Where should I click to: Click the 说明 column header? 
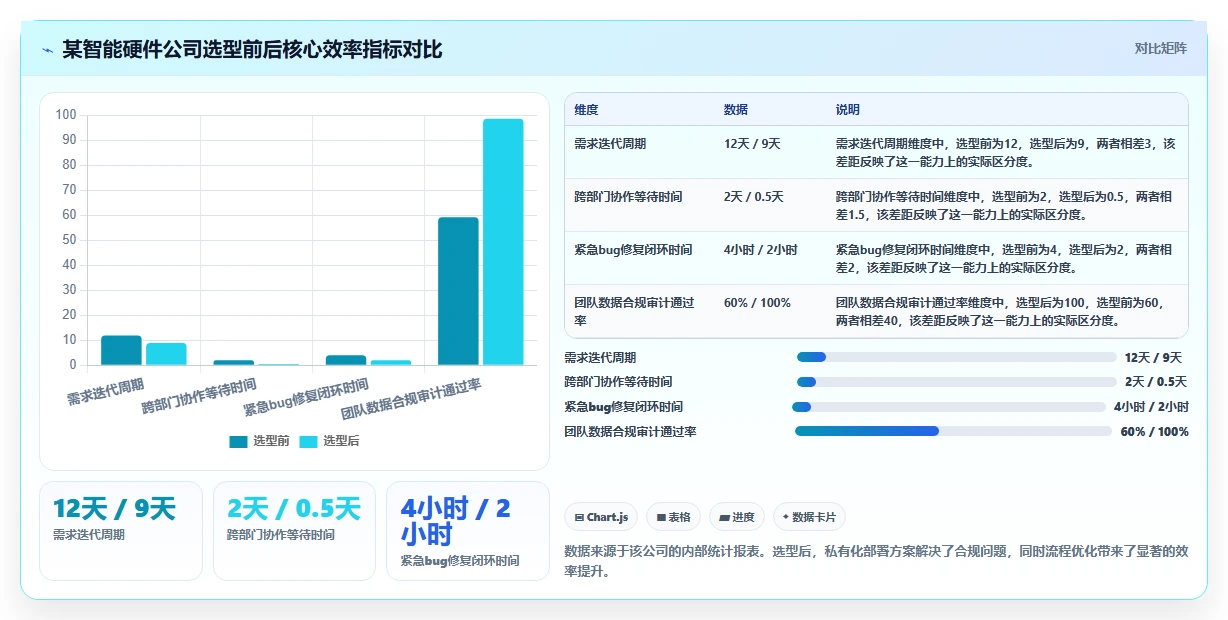(848, 110)
